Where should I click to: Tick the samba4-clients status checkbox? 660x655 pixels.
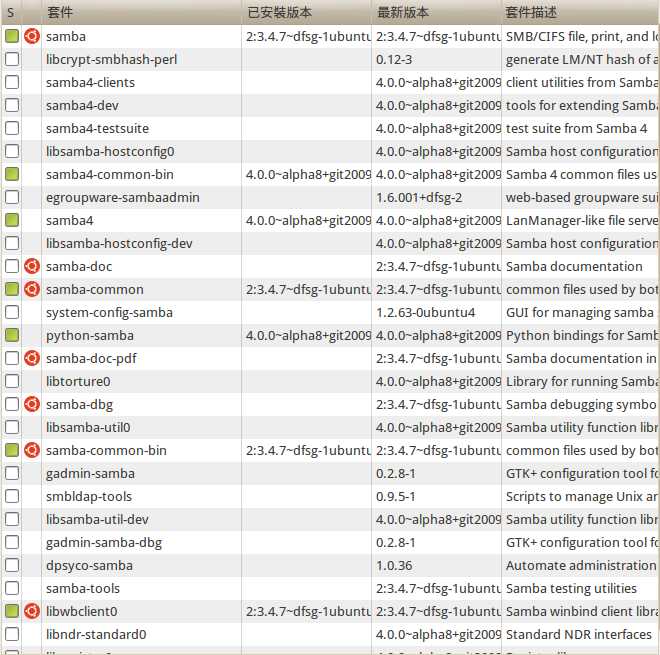[12, 82]
